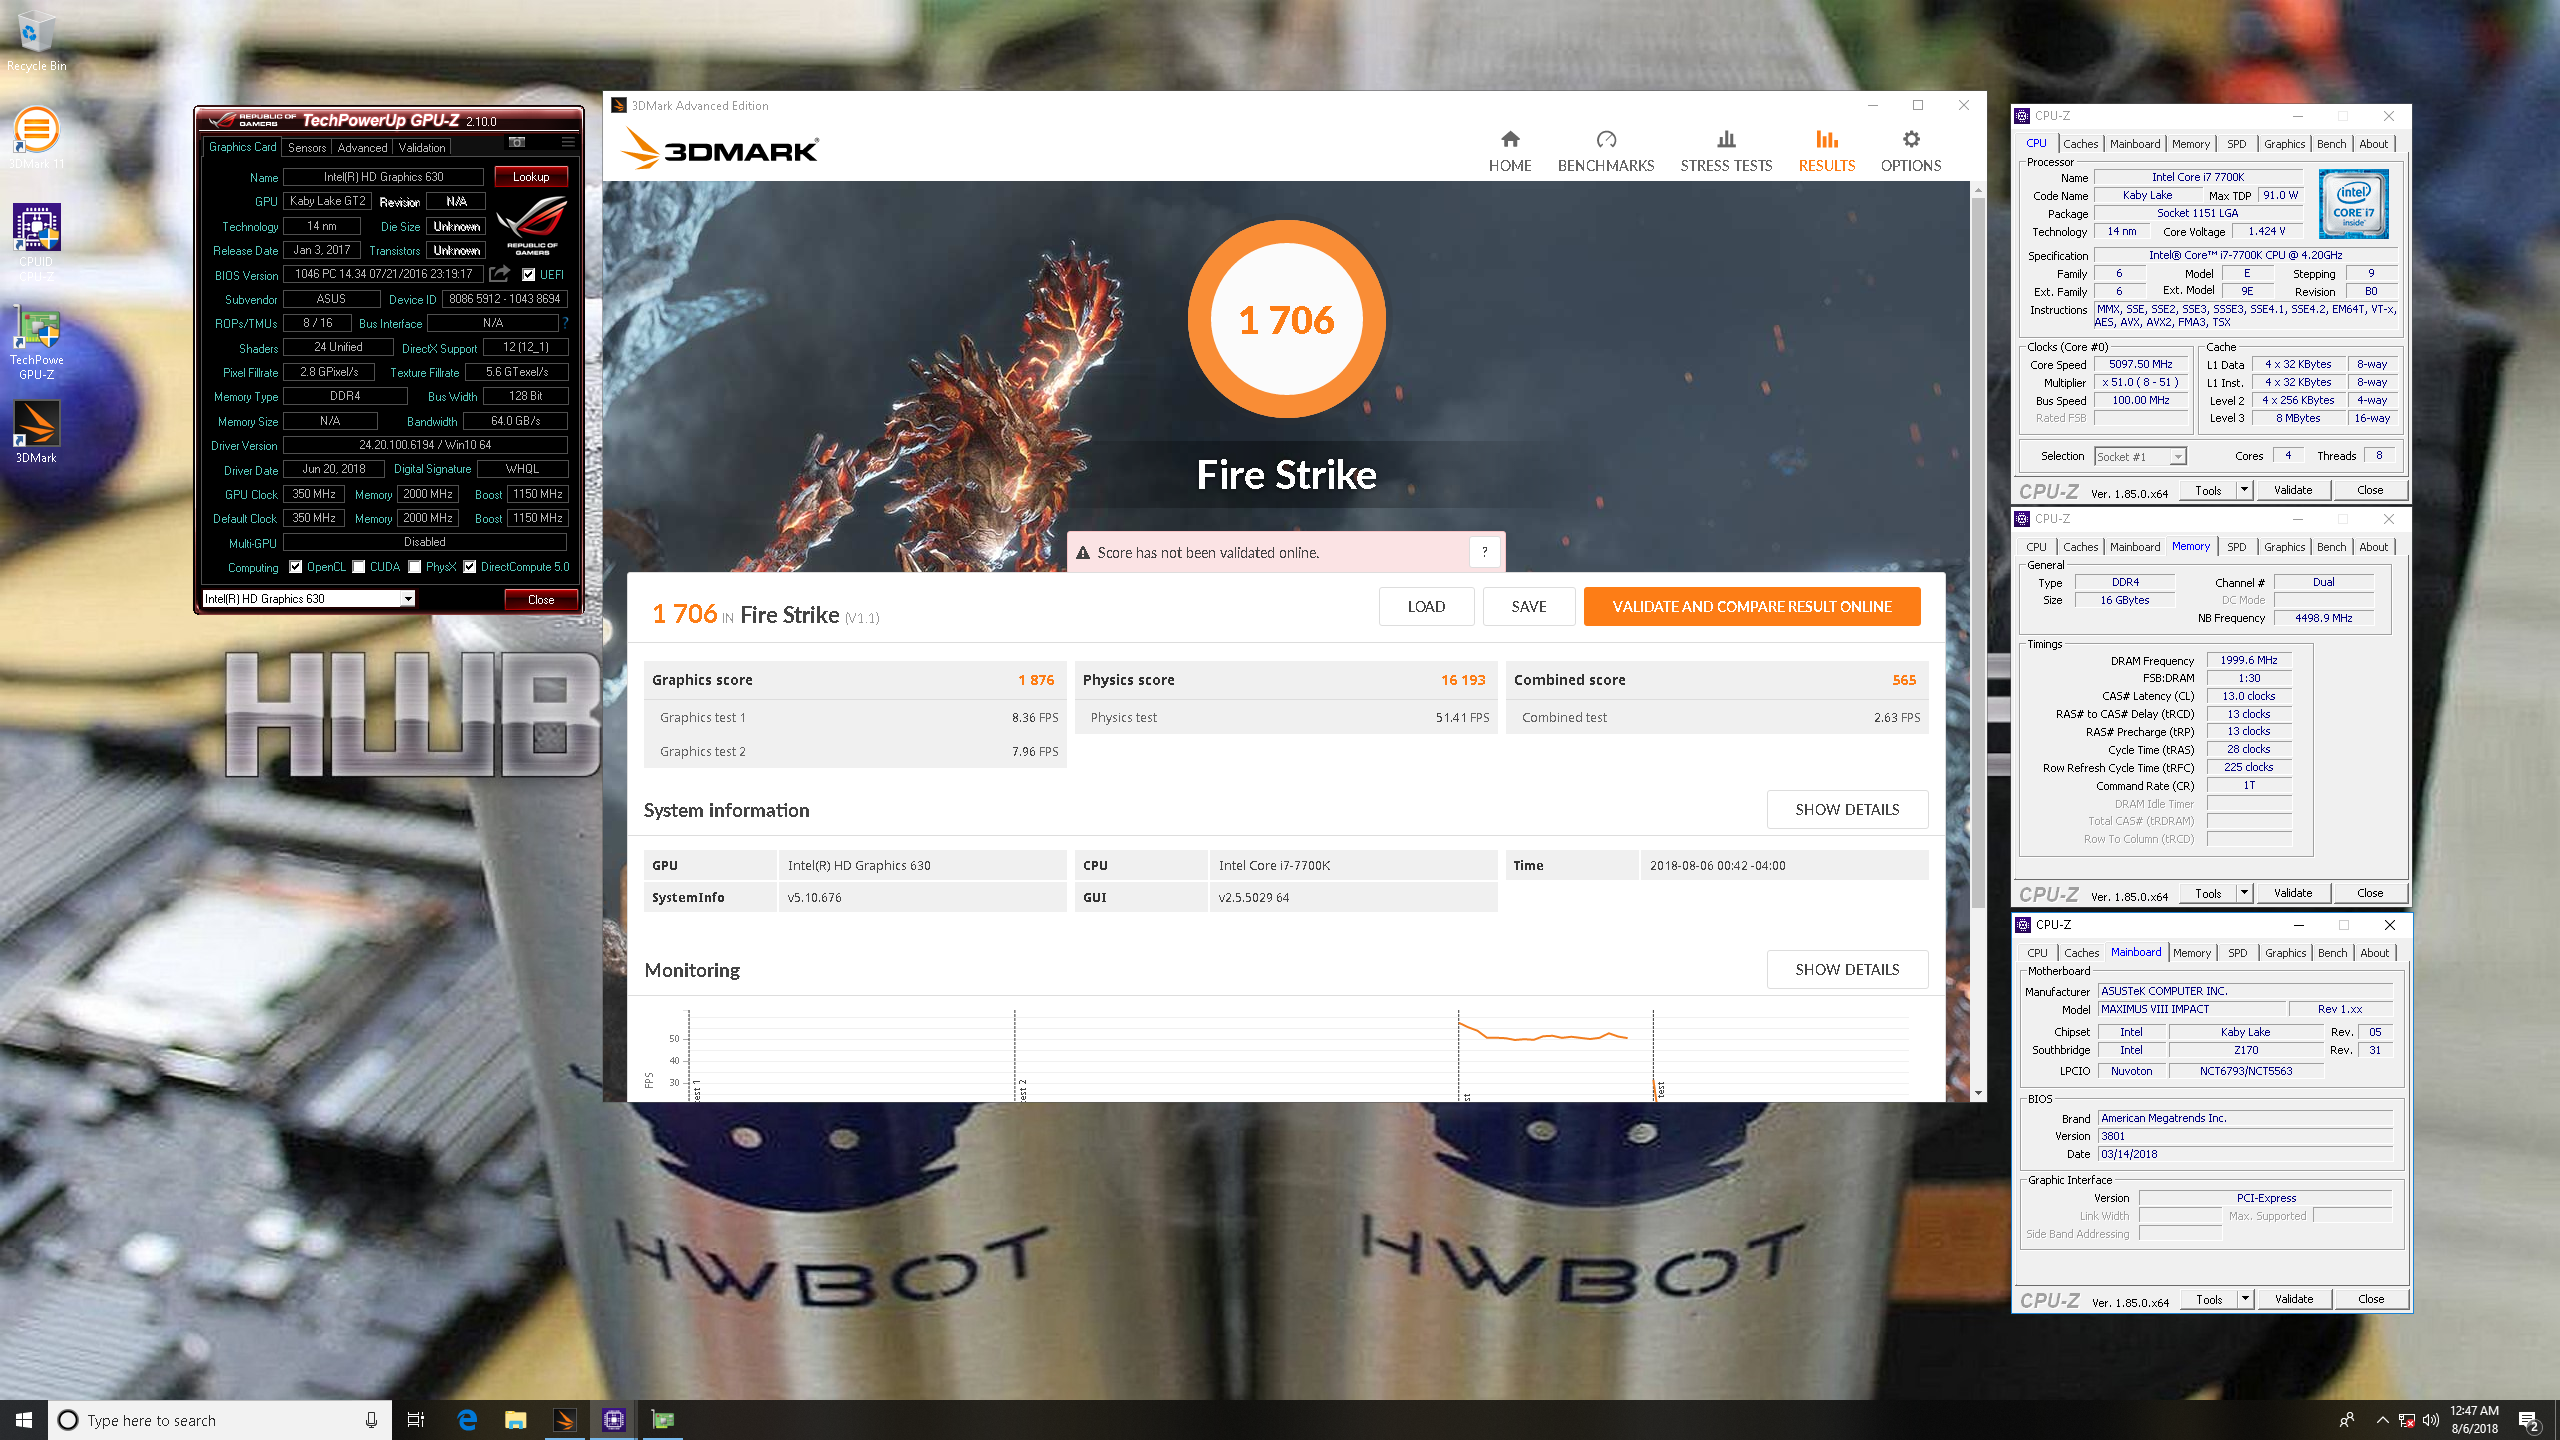The image size is (2560, 1440).
Task: Click Validate in CPU-Z Memory window
Action: coord(2293,893)
